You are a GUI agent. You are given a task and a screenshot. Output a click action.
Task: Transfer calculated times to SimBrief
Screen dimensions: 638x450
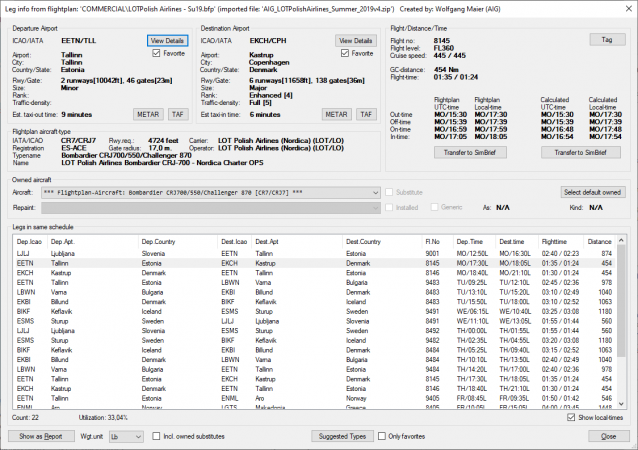tap(581, 153)
